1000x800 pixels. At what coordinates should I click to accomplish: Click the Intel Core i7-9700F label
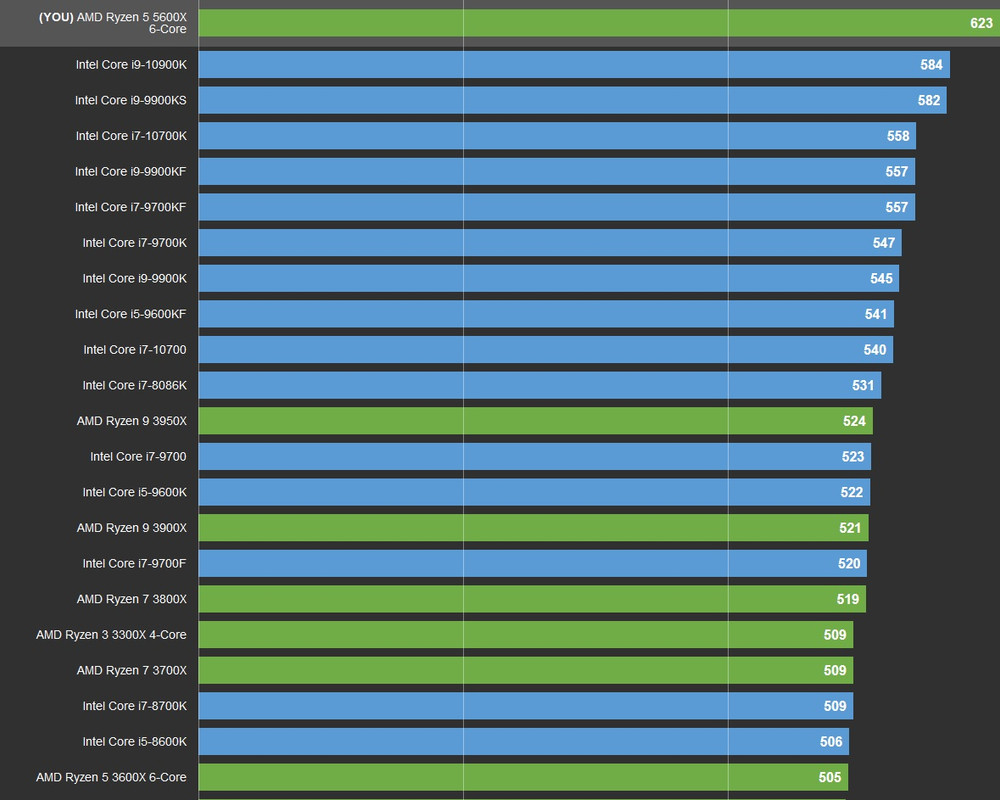coord(135,564)
